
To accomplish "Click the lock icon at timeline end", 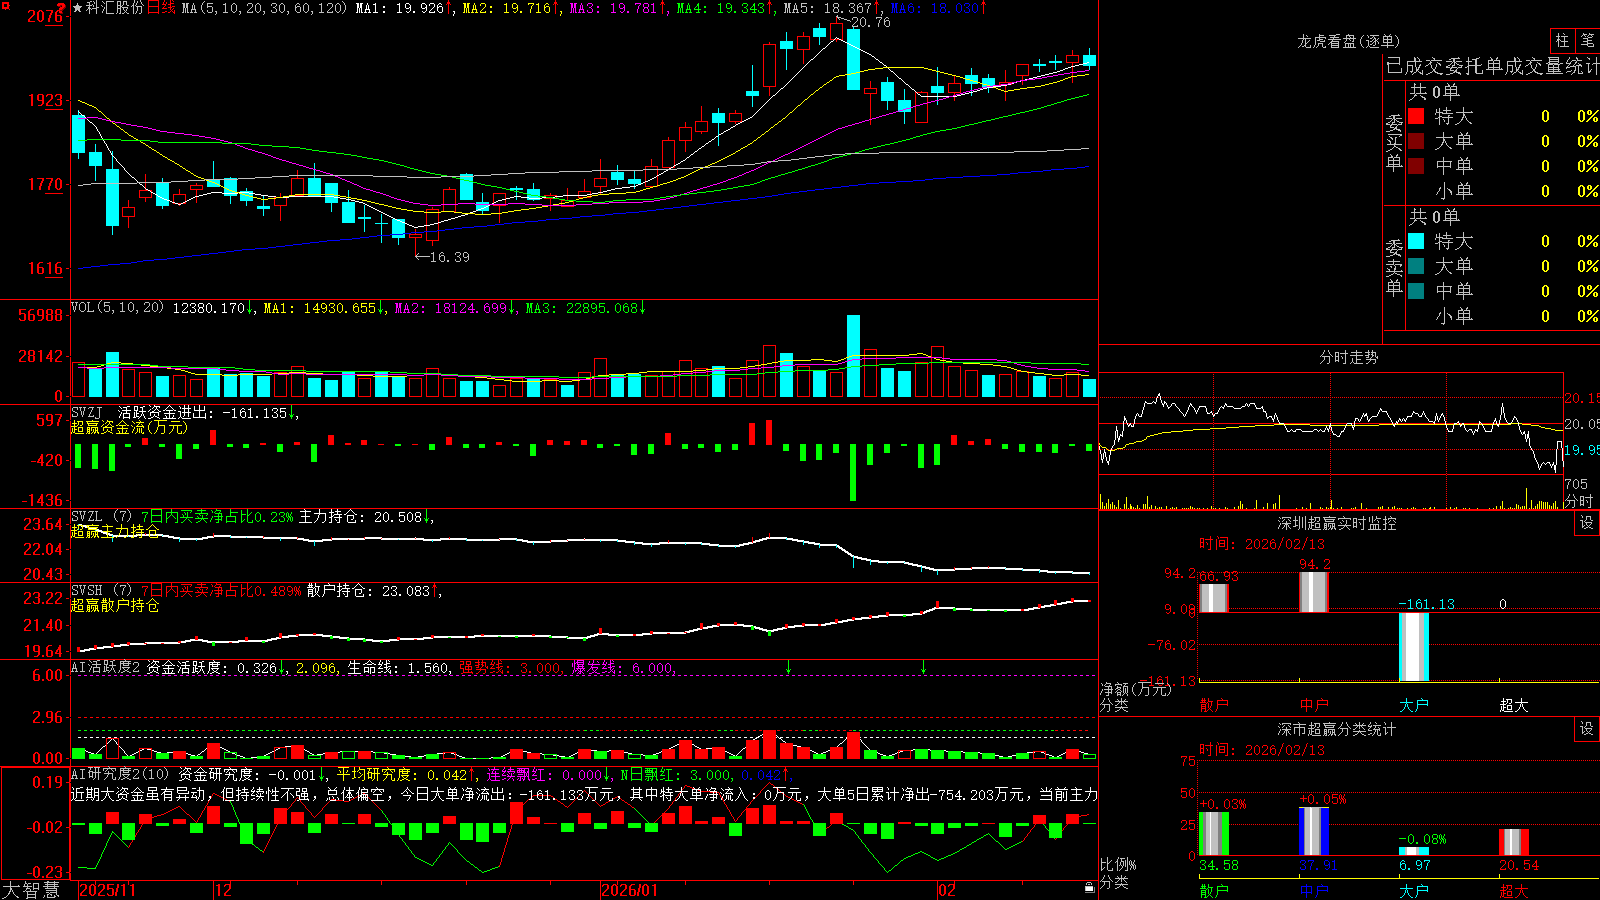I will [1089, 888].
